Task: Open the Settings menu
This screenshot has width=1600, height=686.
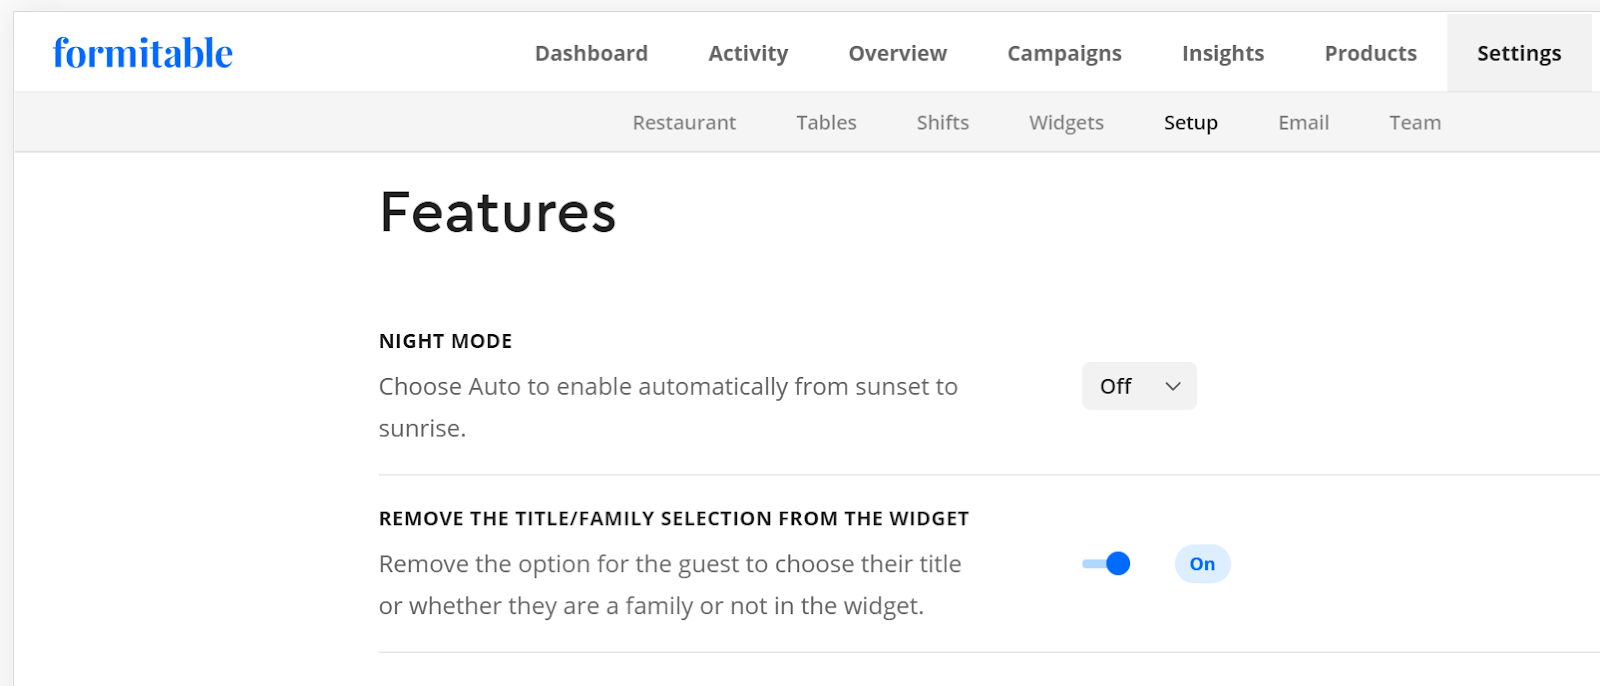Action: click(x=1517, y=53)
